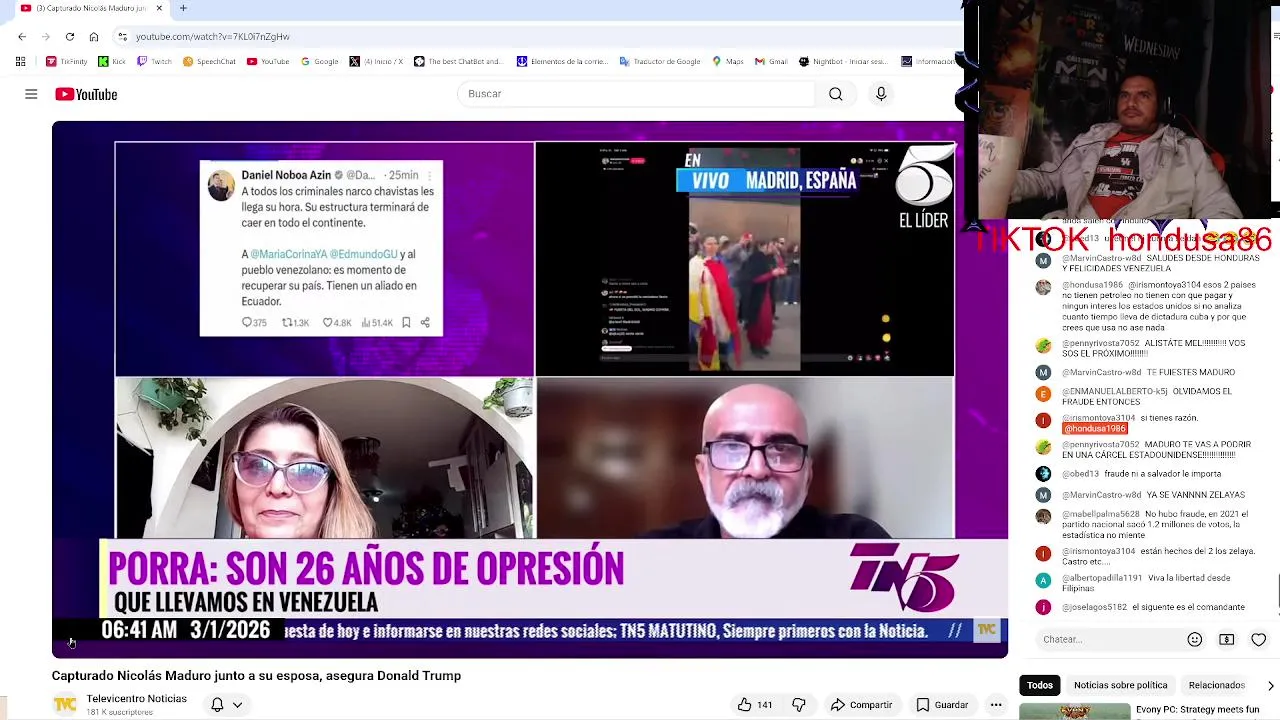Start voice search with the microphone
1280x720 pixels.
point(881,94)
